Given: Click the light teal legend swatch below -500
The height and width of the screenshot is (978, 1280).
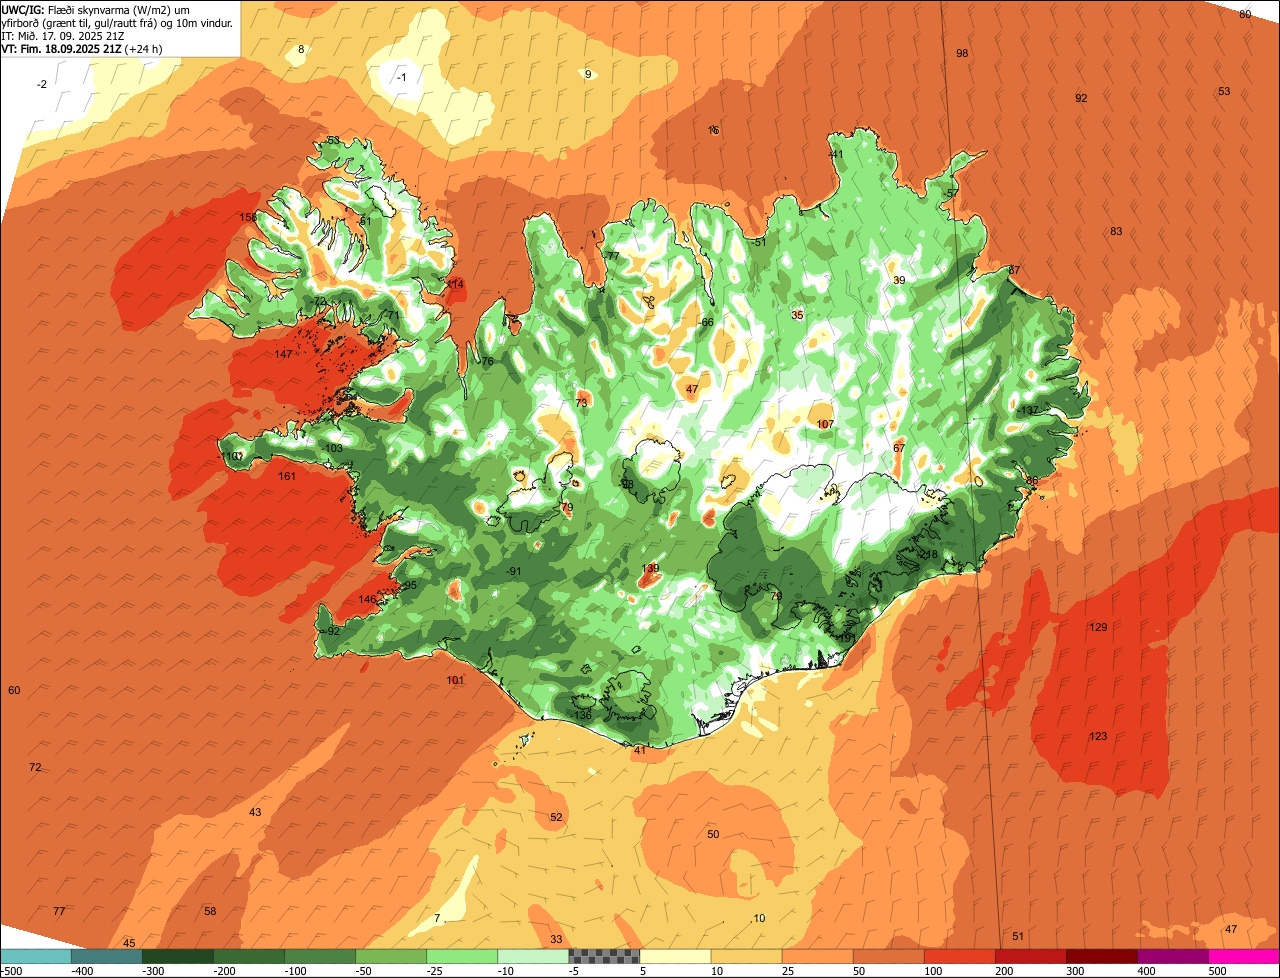Looking at the screenshot, I should coord(35,956).
